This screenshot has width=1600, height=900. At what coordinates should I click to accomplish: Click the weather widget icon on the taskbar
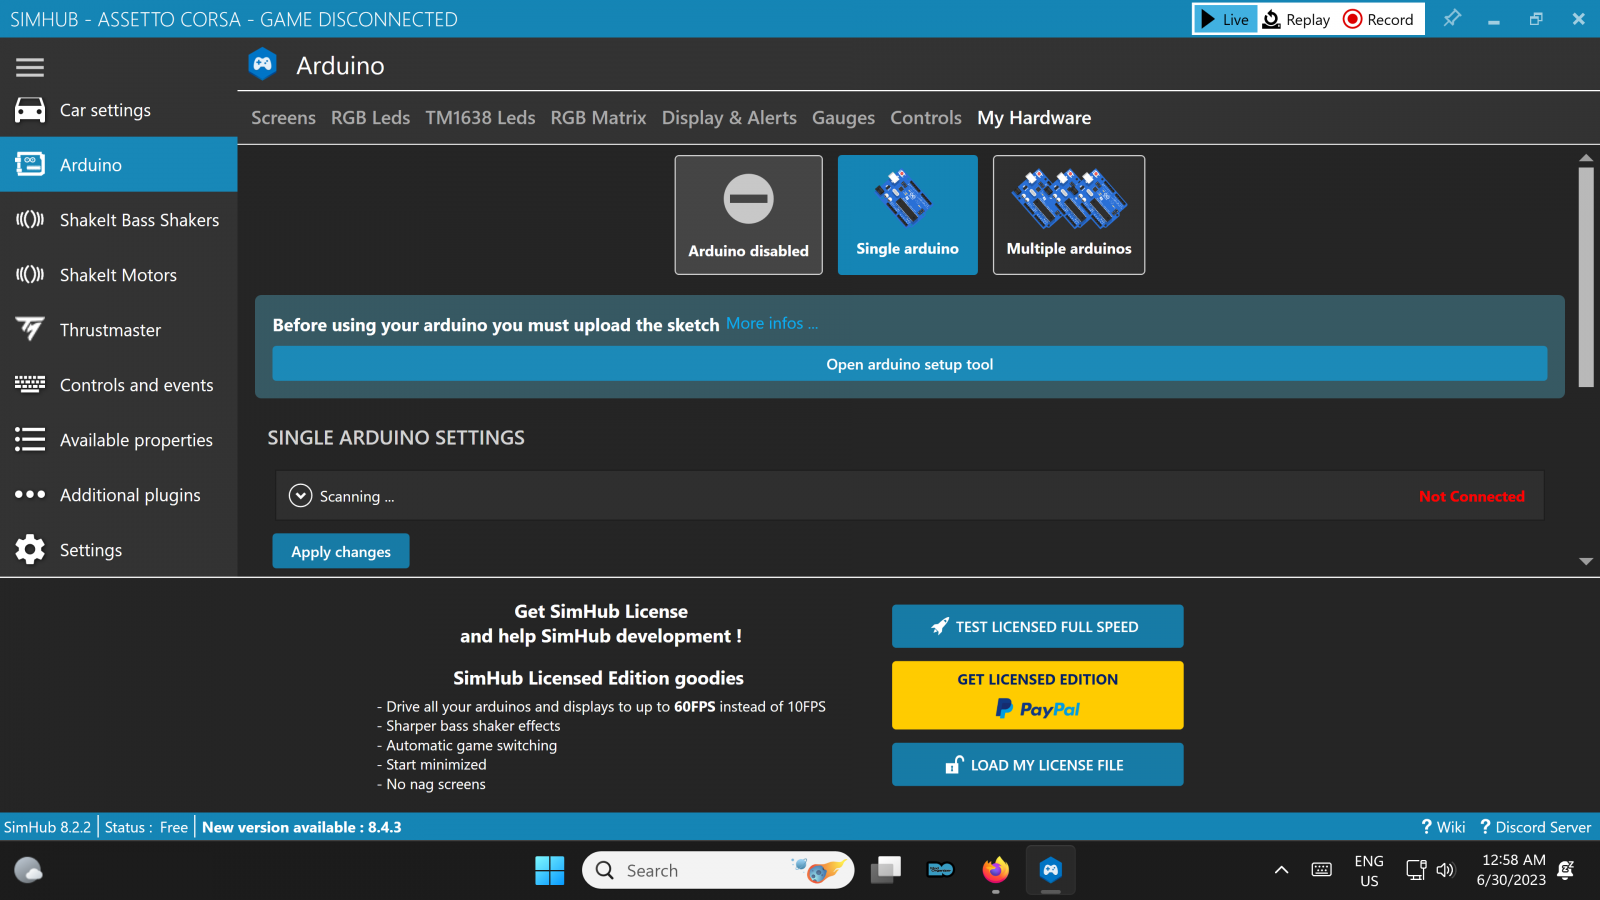click(28, 870)
